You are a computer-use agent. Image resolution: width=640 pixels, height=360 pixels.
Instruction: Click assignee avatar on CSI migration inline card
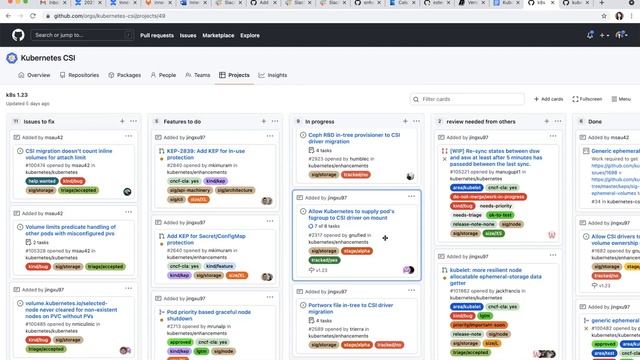point(127,191)
